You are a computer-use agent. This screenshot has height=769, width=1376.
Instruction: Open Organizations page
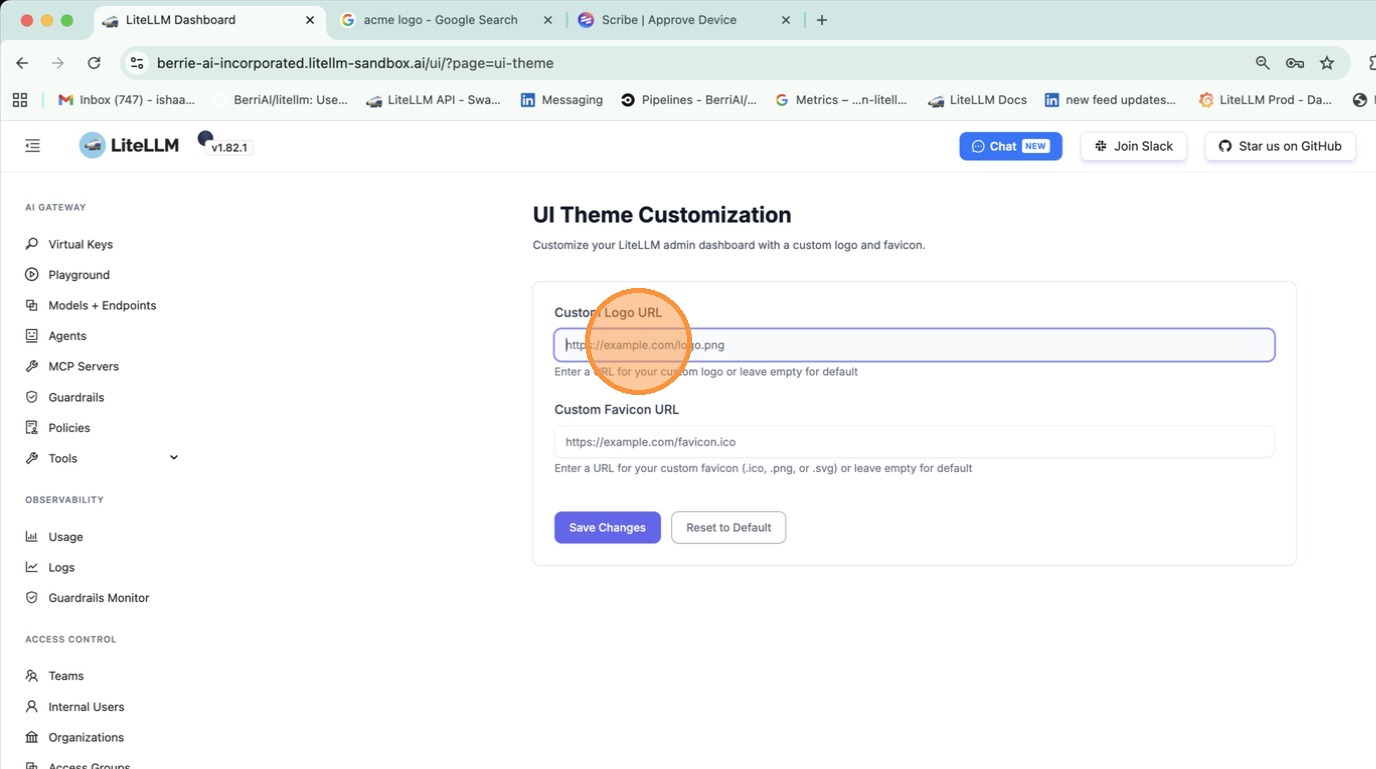pyautogui.click(x=86, y=737)
